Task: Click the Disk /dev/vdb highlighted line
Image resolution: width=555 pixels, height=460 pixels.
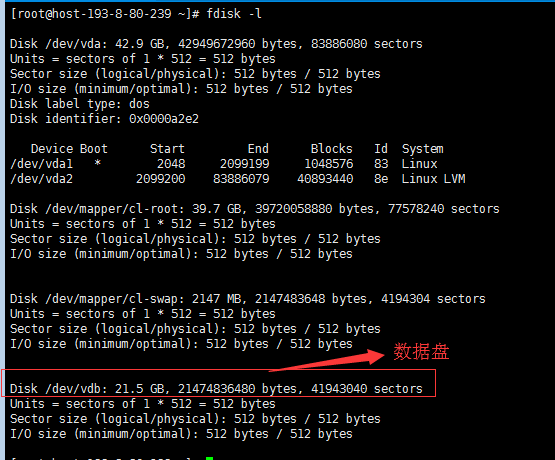Action: pos(216,389)
